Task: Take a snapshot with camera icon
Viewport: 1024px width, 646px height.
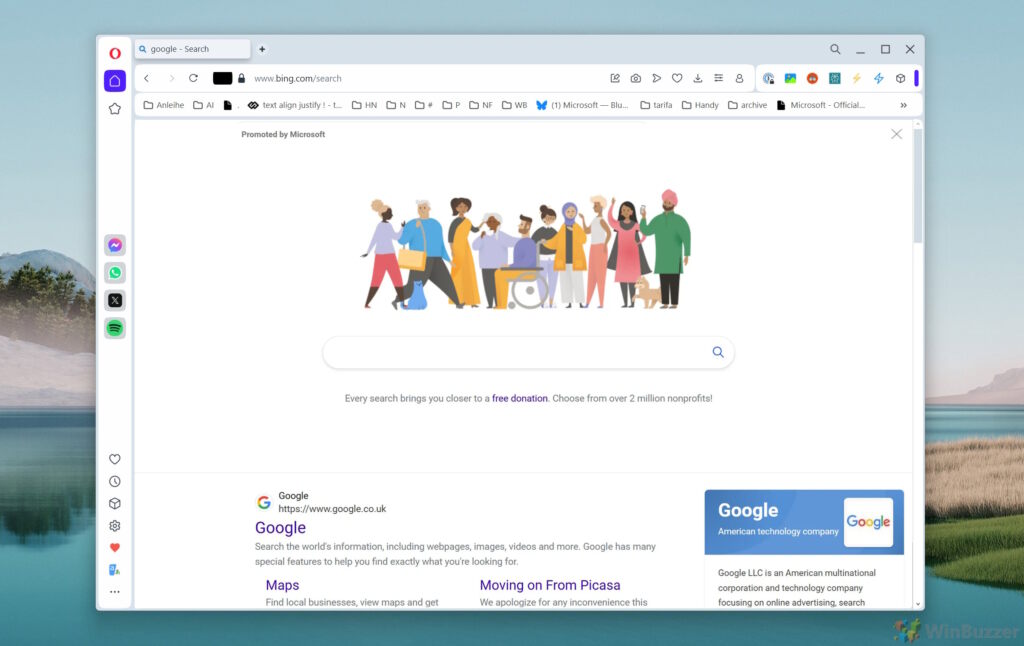Action: pos(635,78)
